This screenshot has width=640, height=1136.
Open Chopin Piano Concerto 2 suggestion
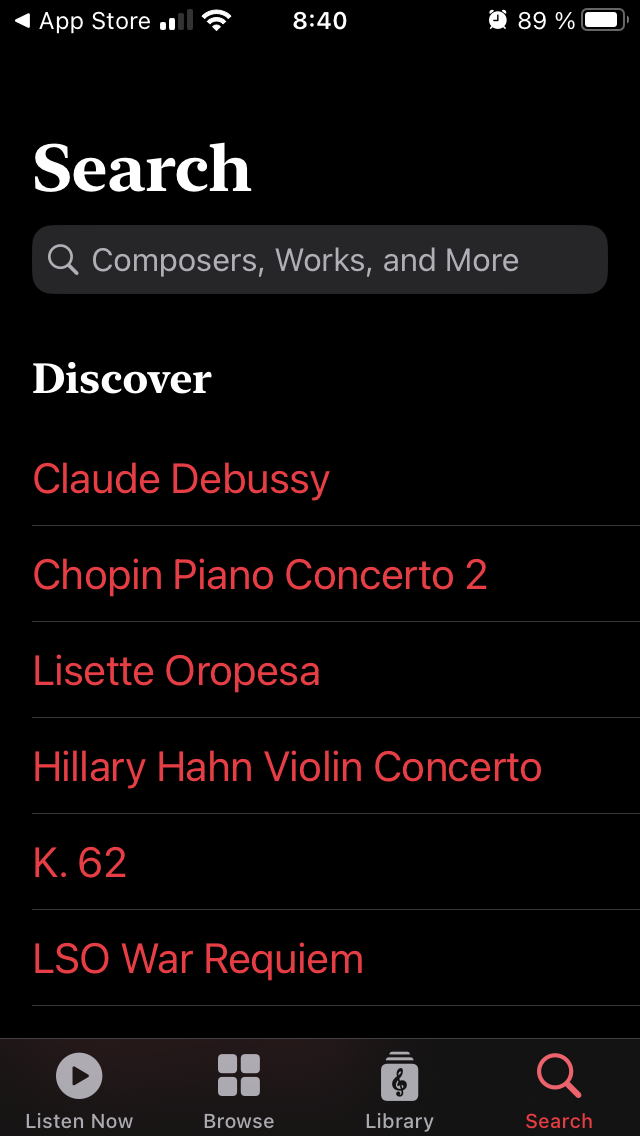[260, 575]
